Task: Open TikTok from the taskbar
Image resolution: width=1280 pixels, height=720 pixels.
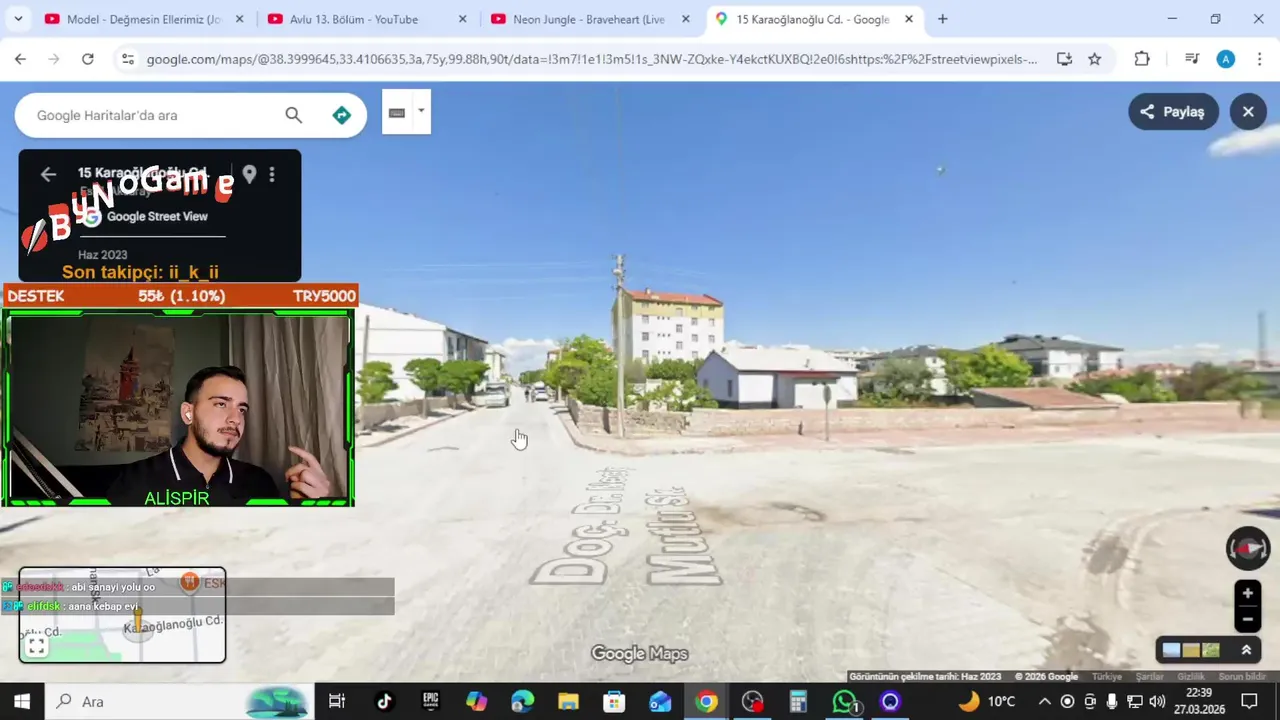Action: 384,701
